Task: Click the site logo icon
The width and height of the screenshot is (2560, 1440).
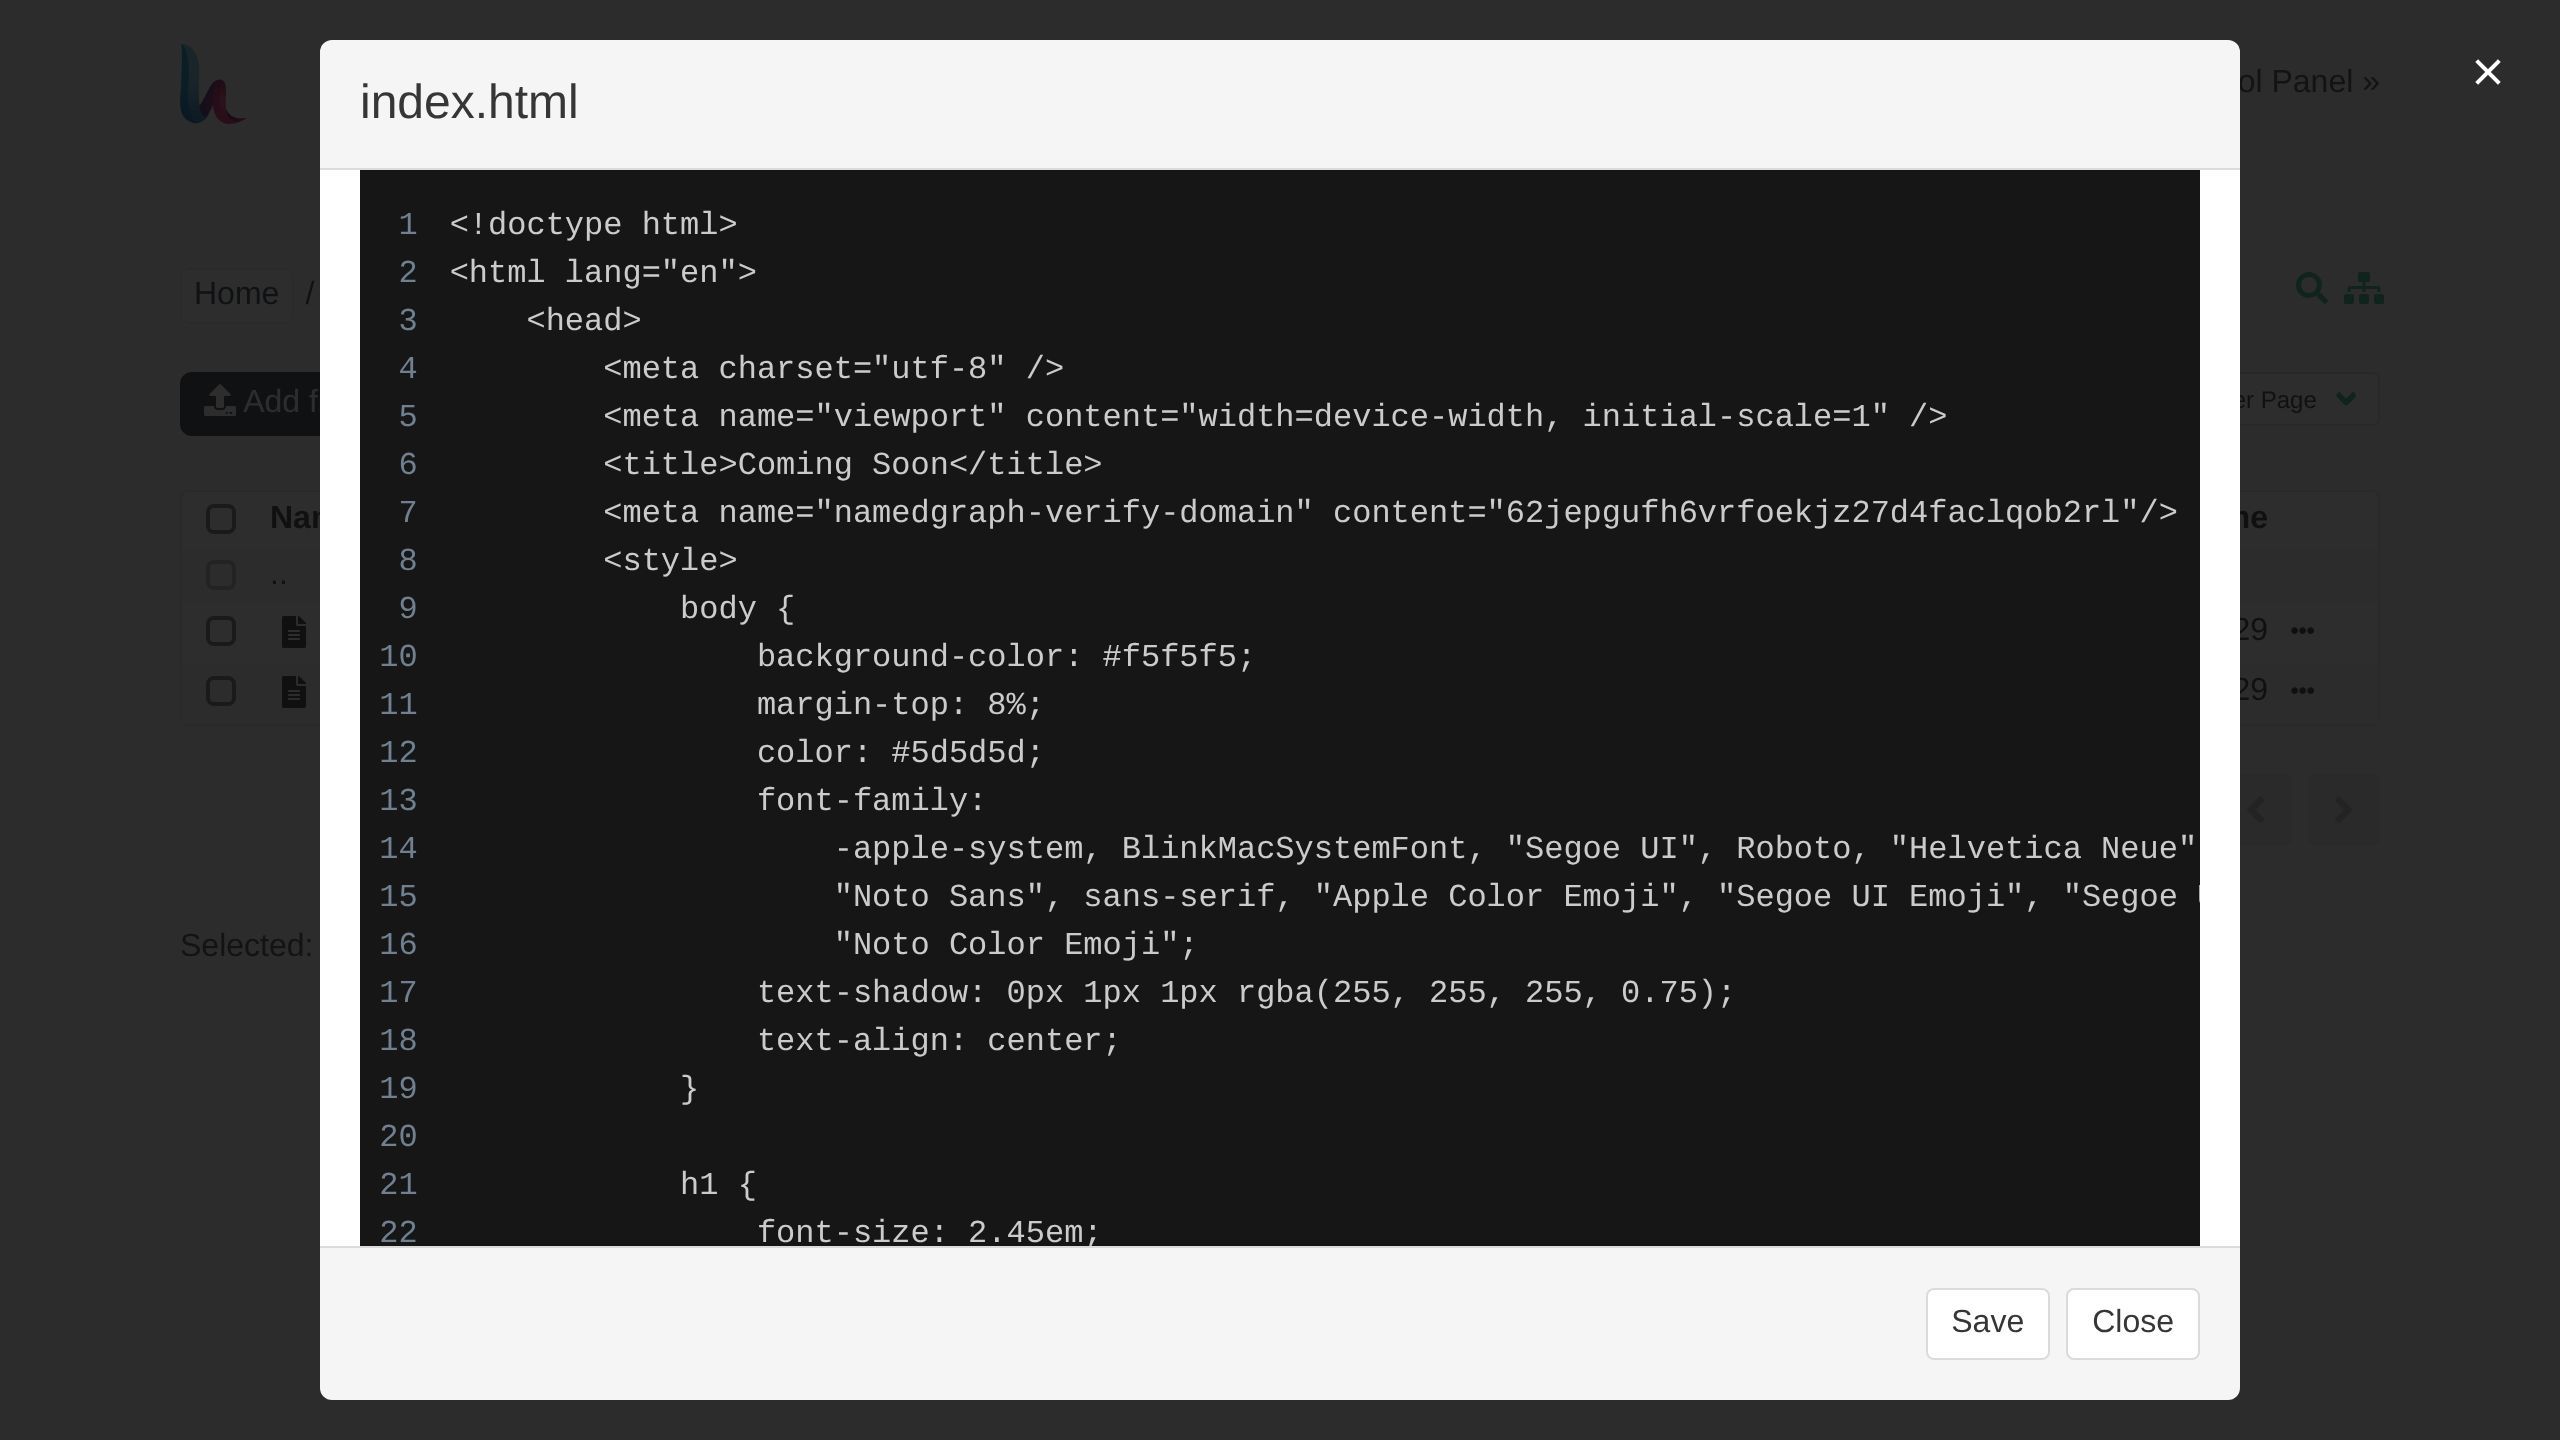Action: 212,84
